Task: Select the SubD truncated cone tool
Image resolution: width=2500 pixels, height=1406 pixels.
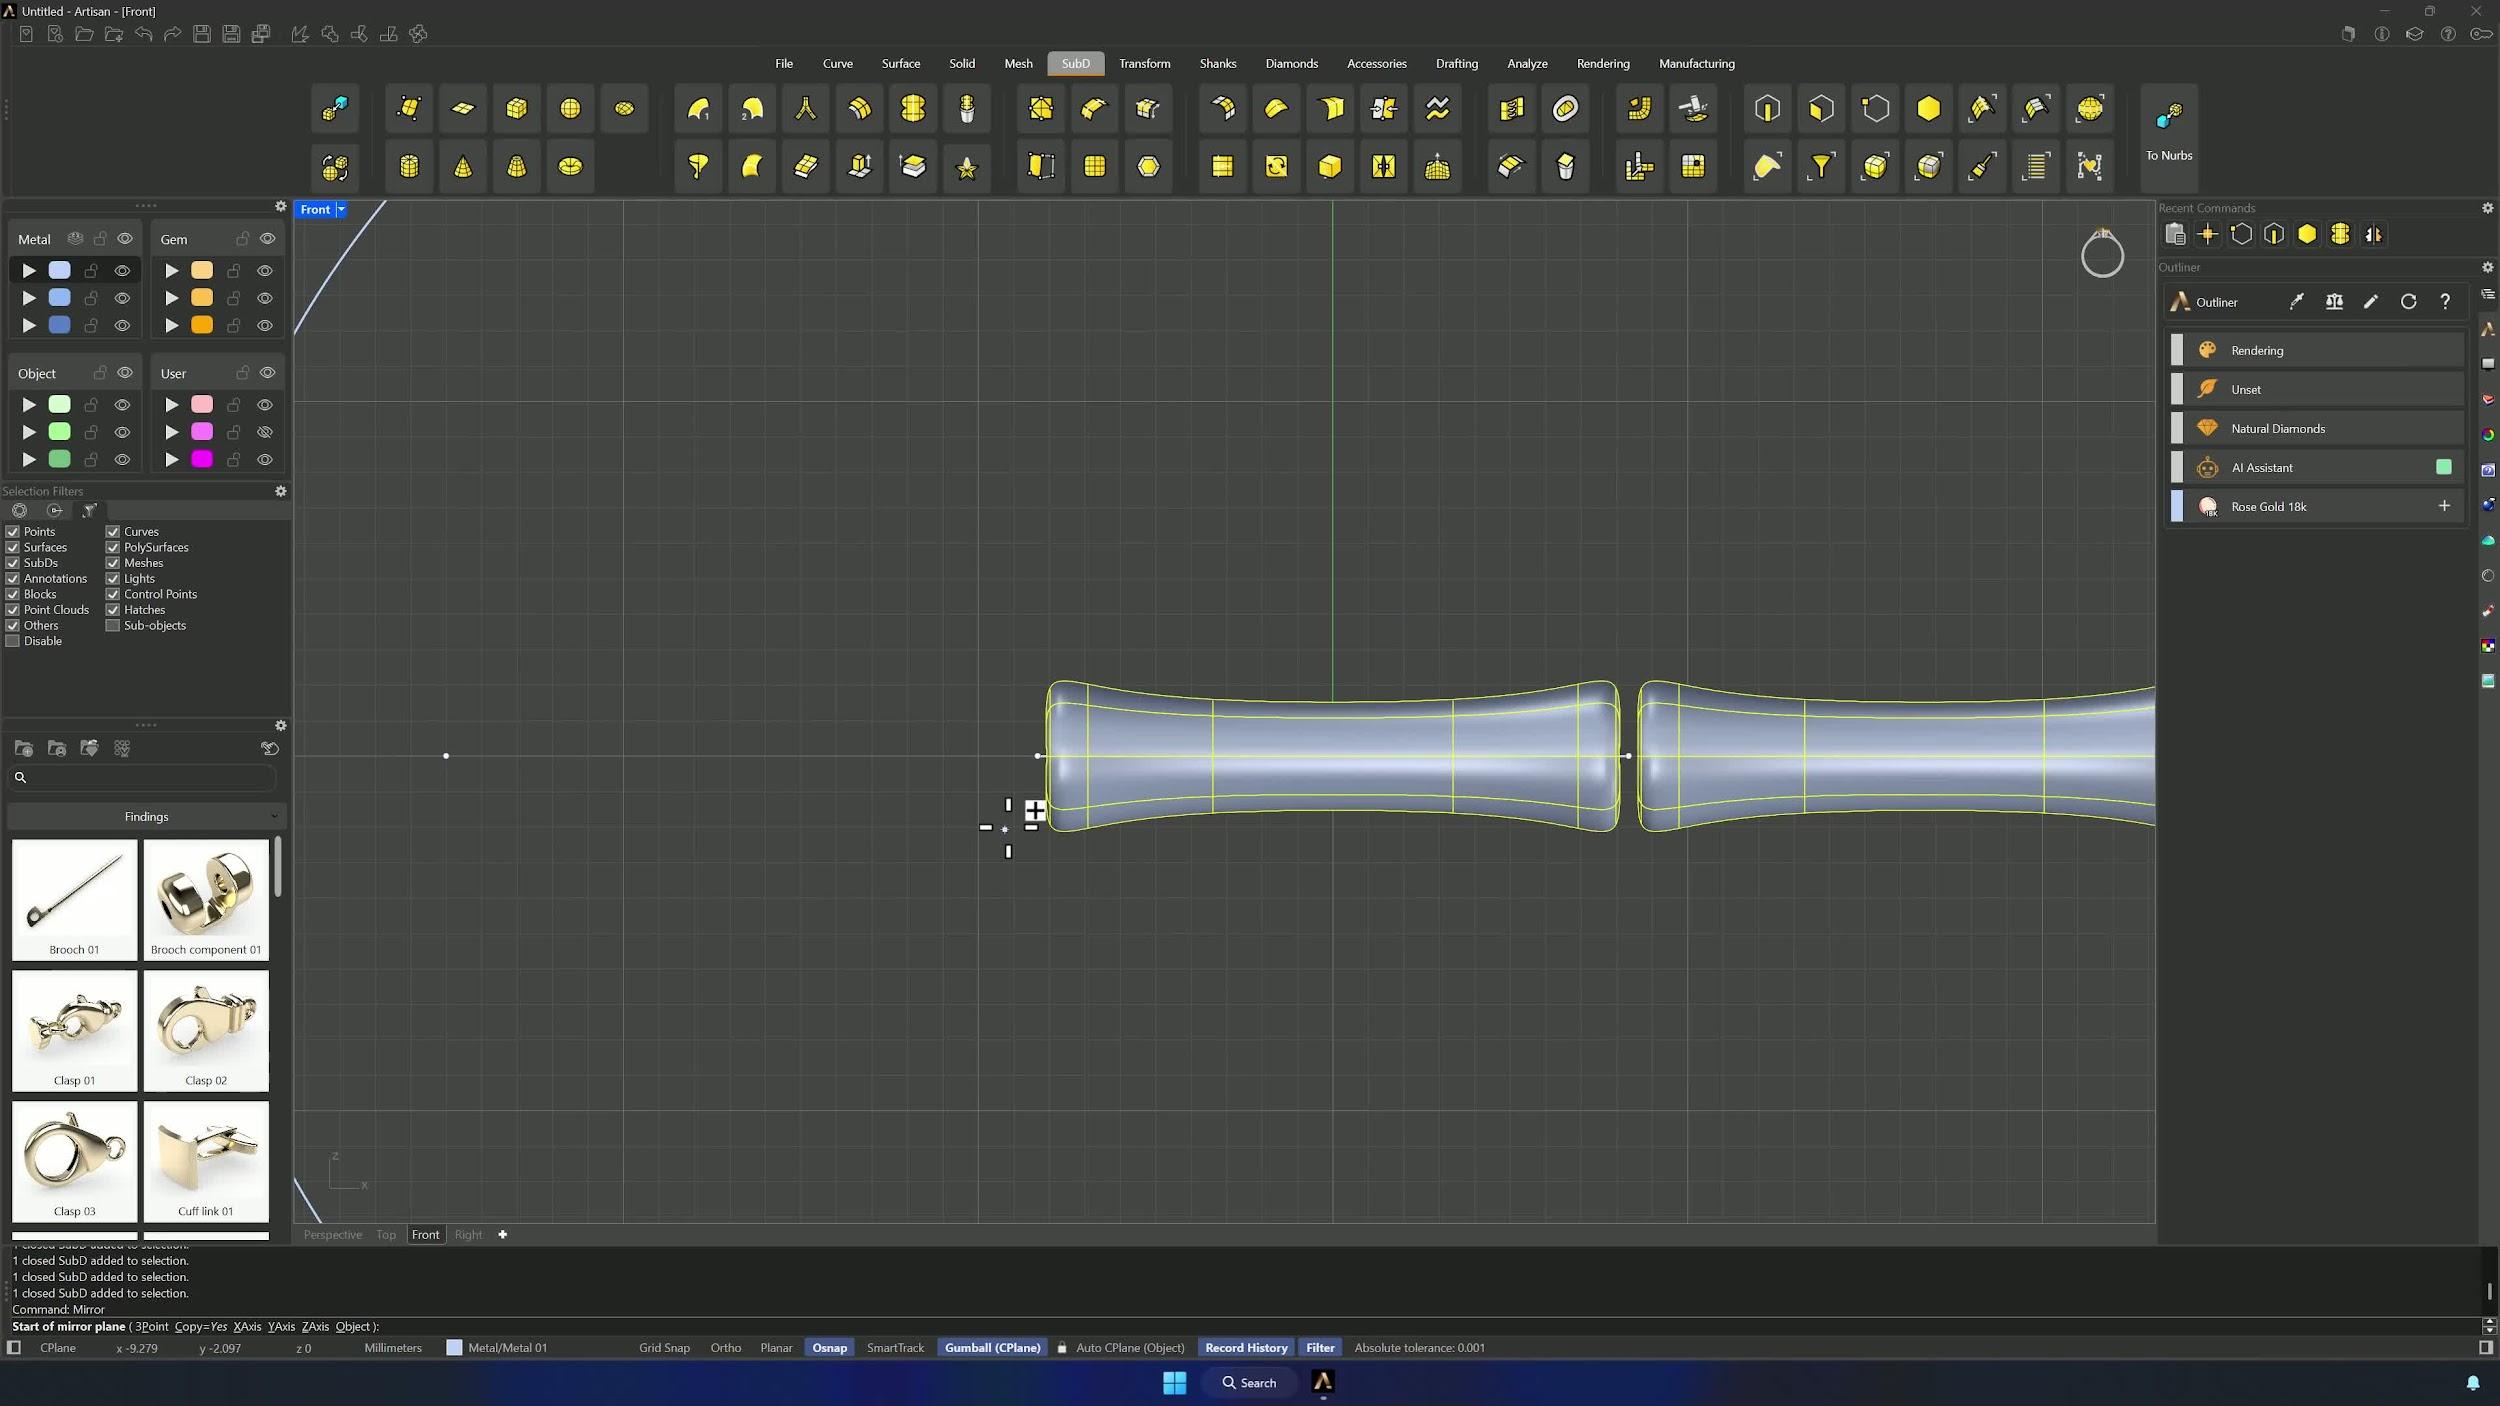Action: coord(516,166)
